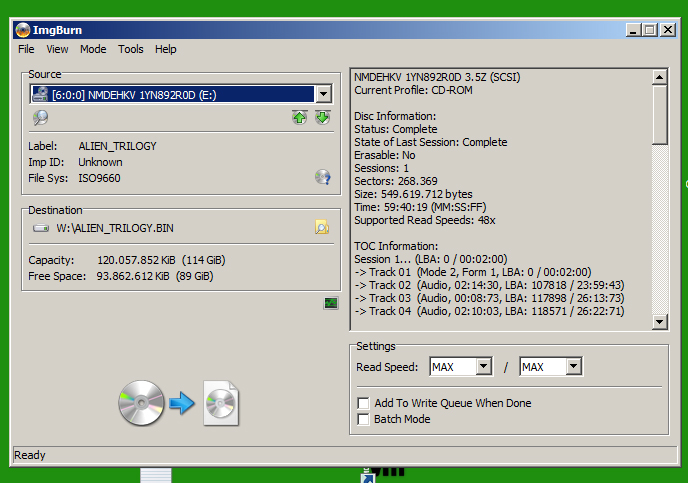Open the Mode menu
The width and height of the screenshot is (688, 483).
[93, 49]
